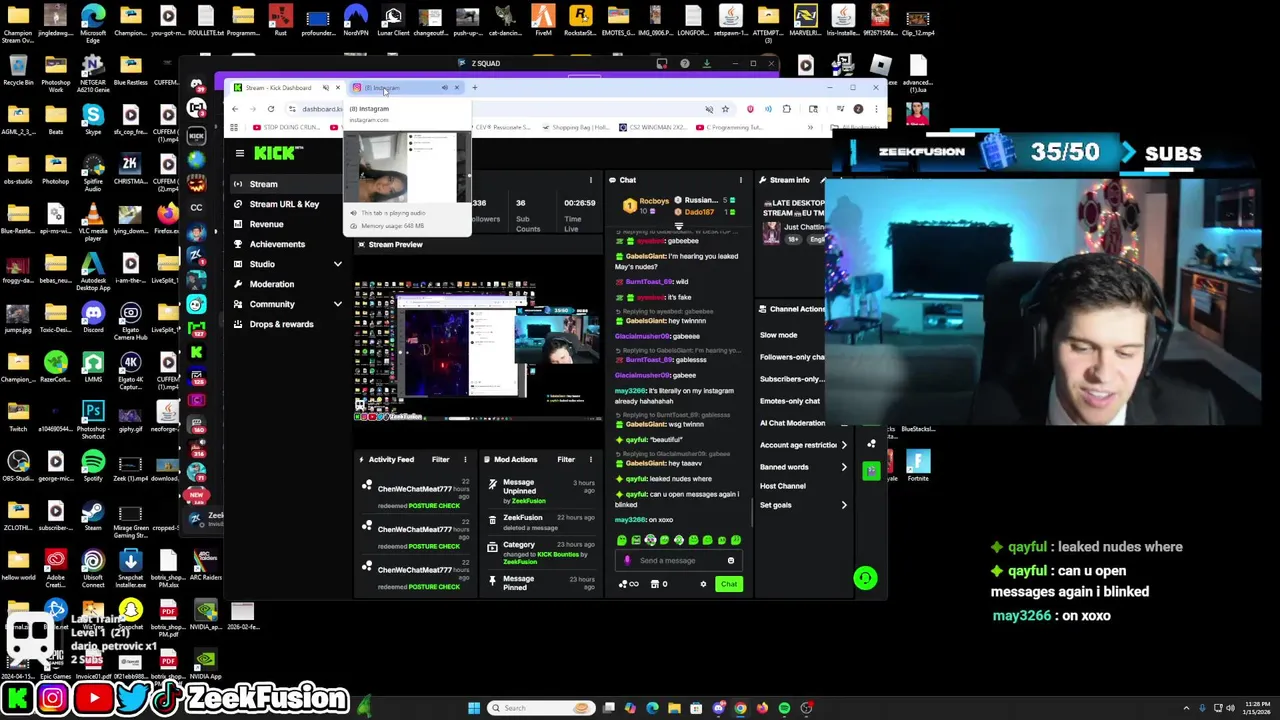Open Spotify on taskbar

[784, 708]
